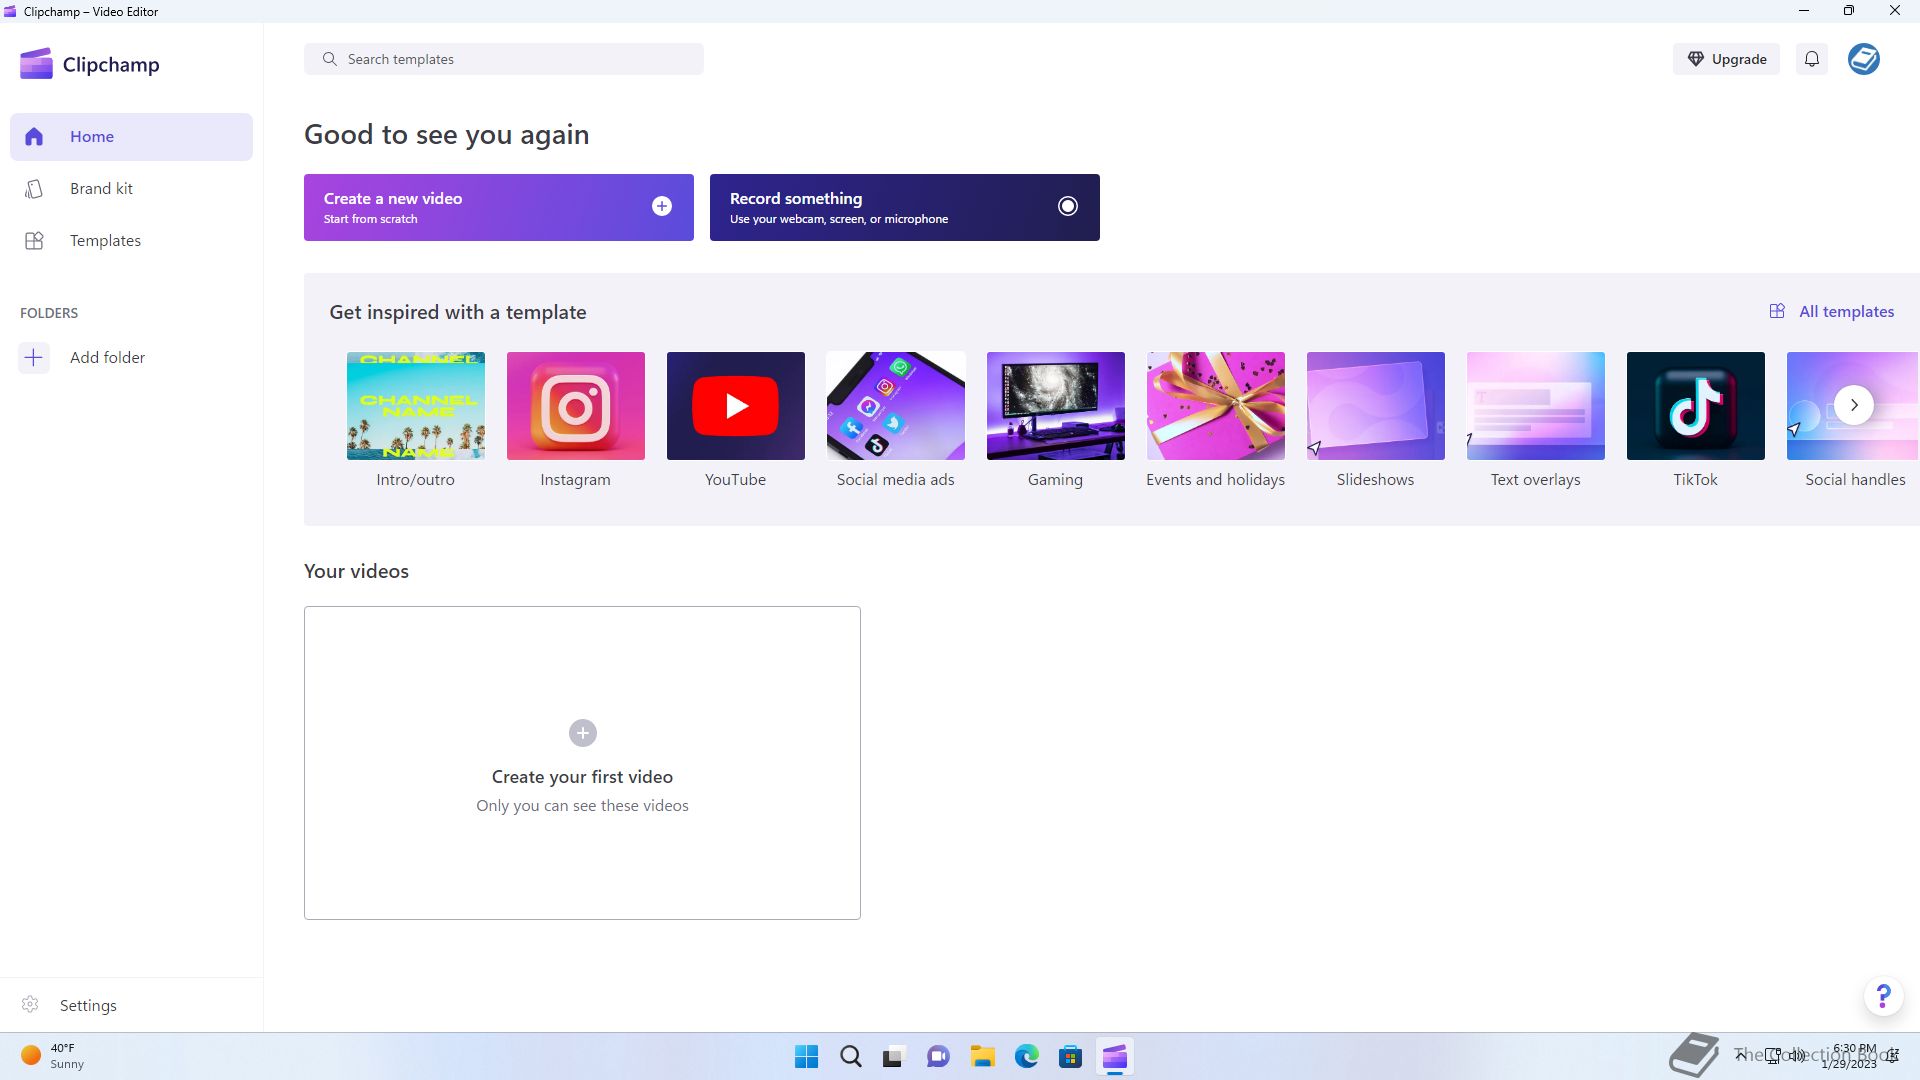Click the Clipchamp logo icon
The image size is (1920, 1080).
36,64
